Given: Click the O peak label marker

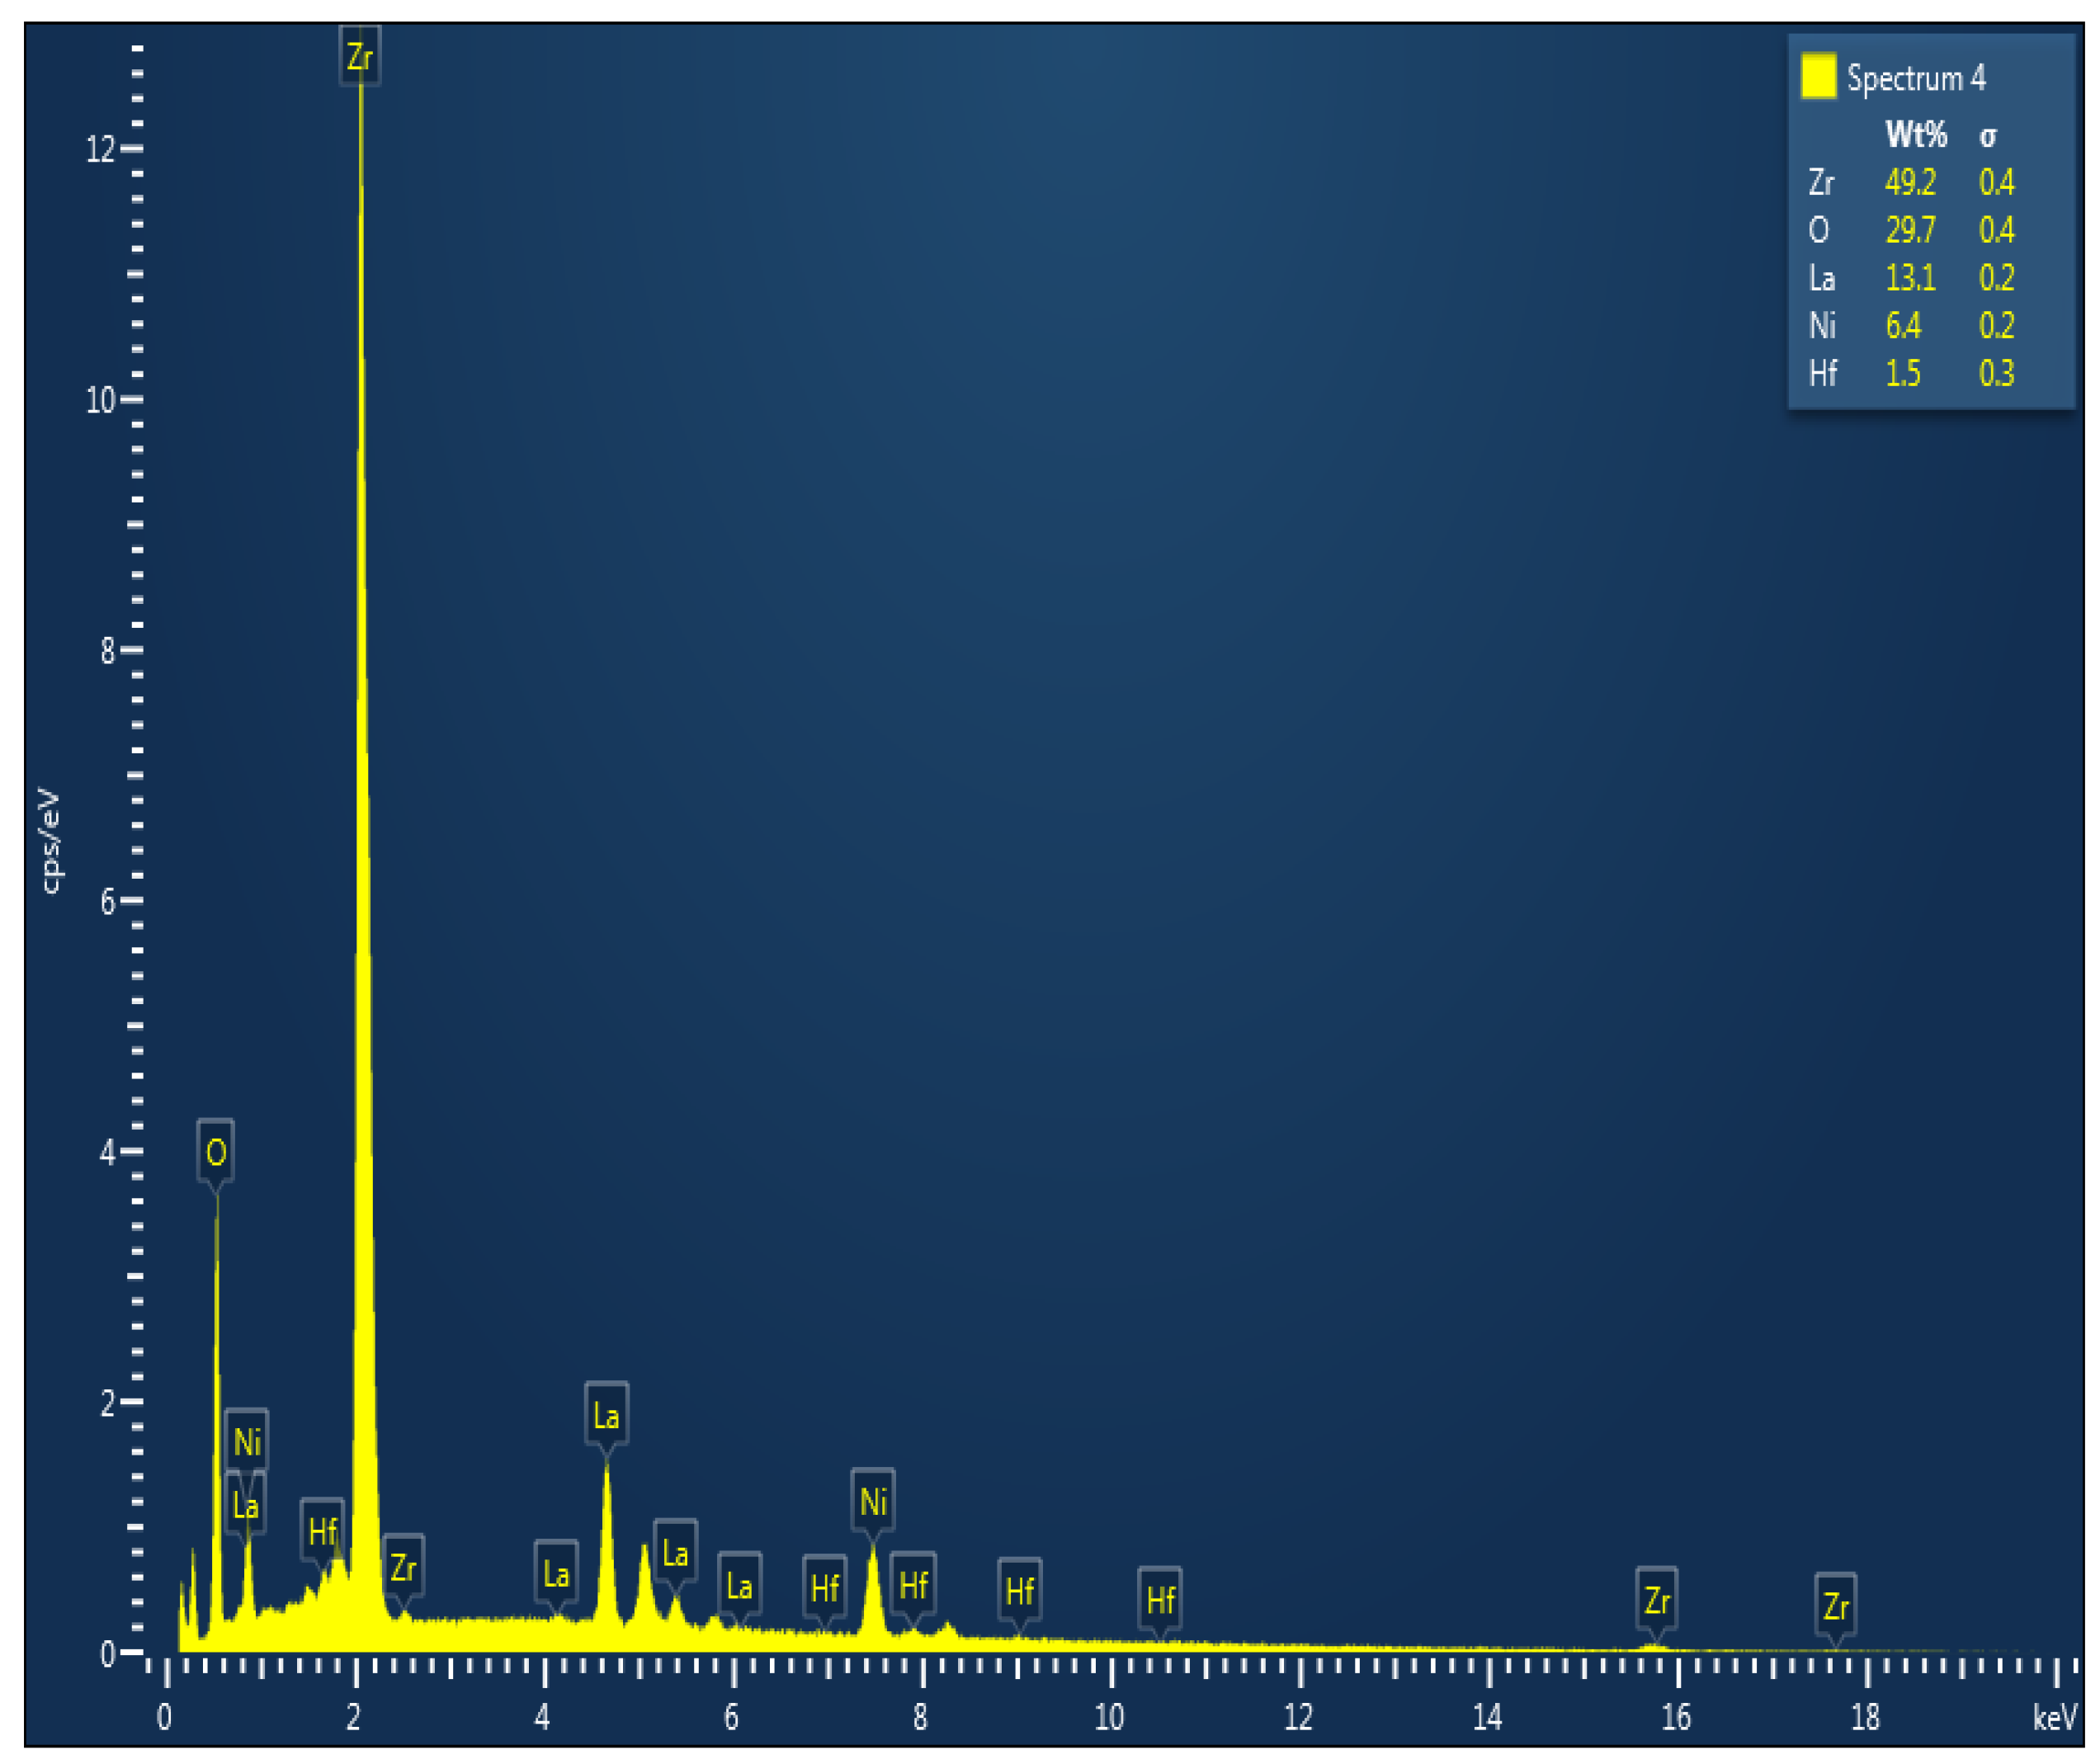Looking at the screenshot, I should (216, 1153).
